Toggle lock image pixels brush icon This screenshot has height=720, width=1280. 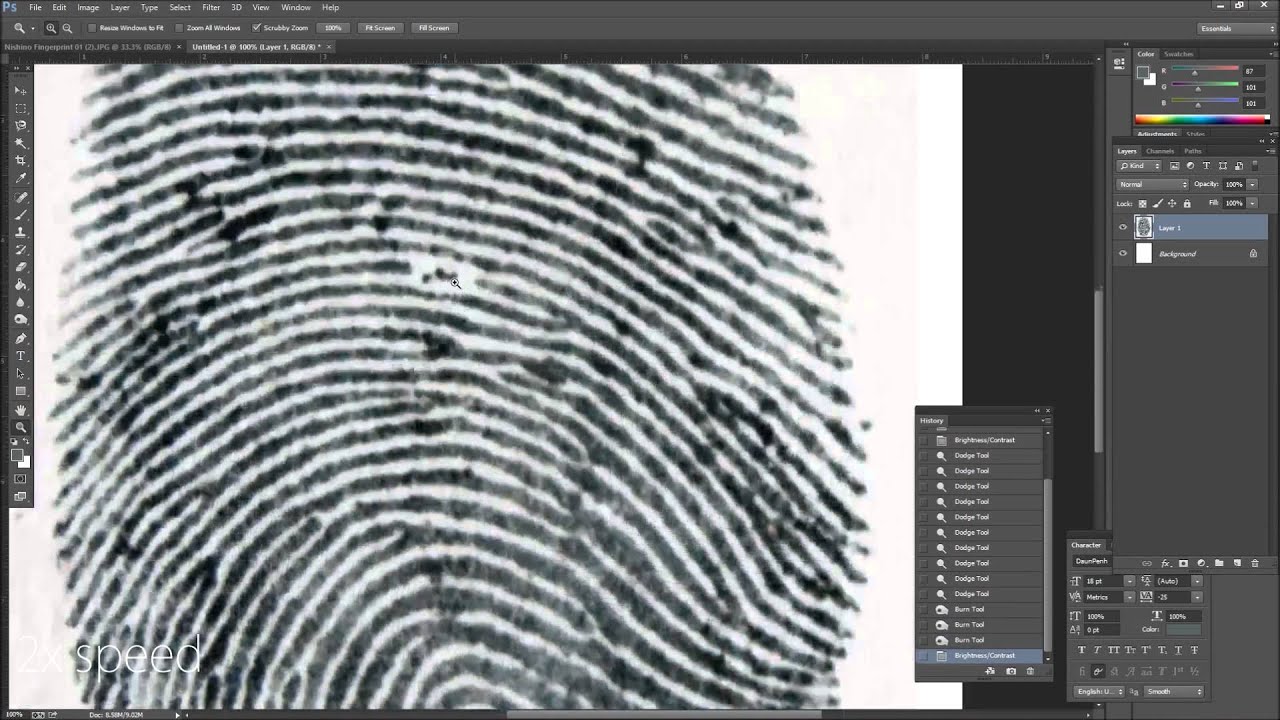(x=1157, y=203)
